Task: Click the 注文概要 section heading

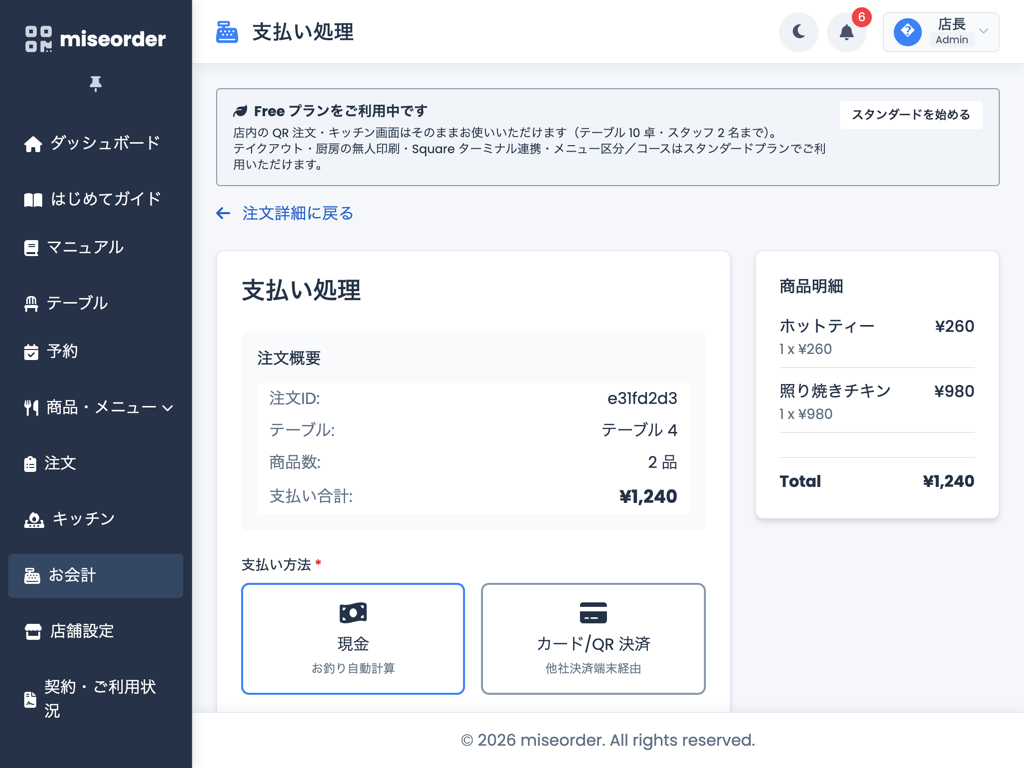Action: tap(289, 358)
